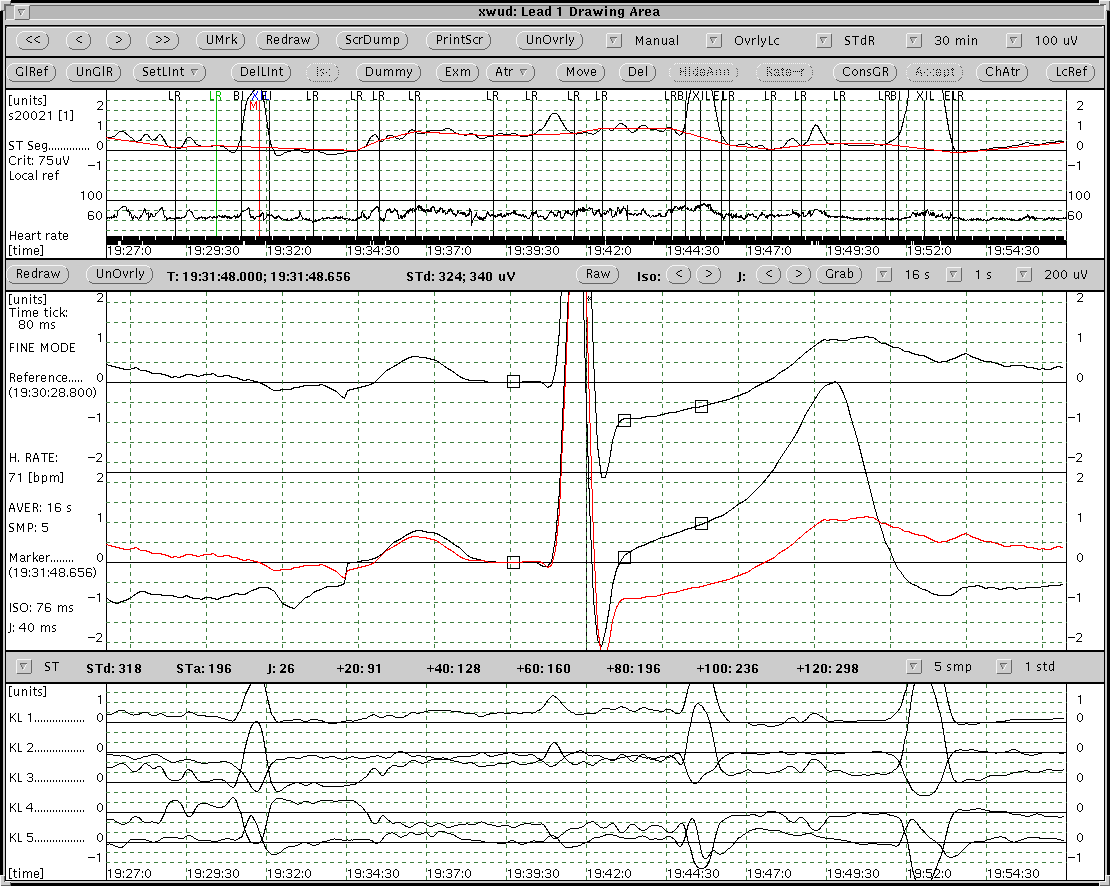The width and height of the screenshot is (1110, 886).
Task: Expand the 30 min time-scale dropdown
Action: point(914,41)
